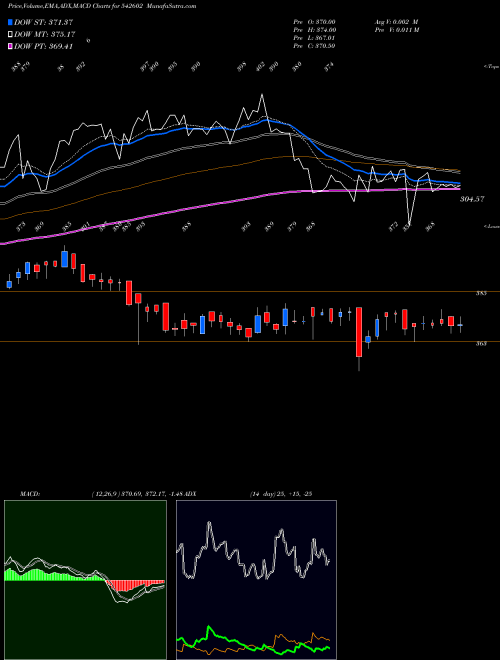Open the dark blue ADX indicator panel

coord(256,580)
